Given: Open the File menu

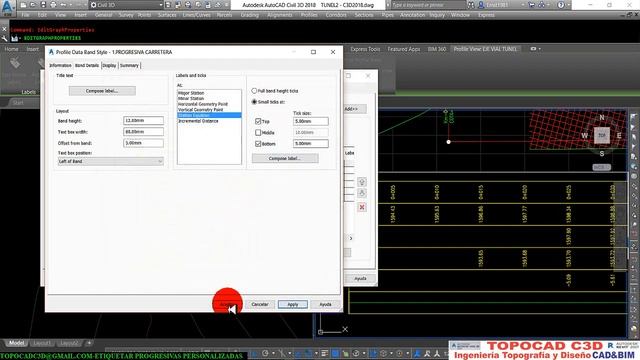Looking at the screenshot, I should coord(25,15).
